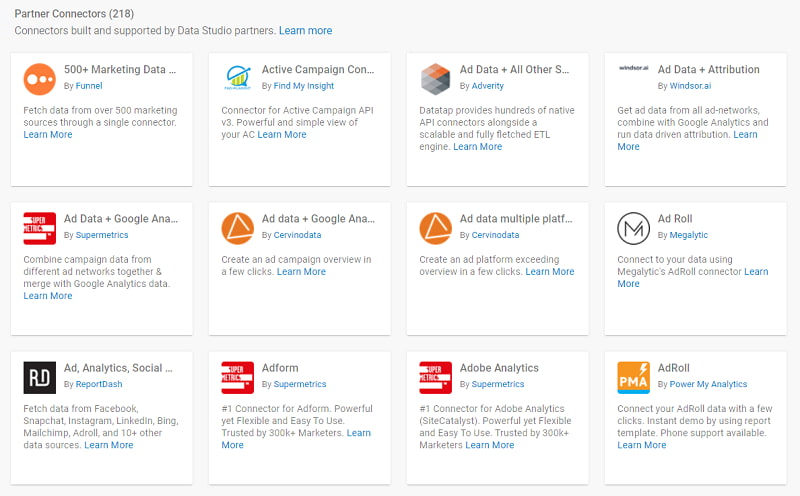Select the Active Campaign Con... connector title
The image size is (800, 496).
pyautogui.click(x=317, y=69)
